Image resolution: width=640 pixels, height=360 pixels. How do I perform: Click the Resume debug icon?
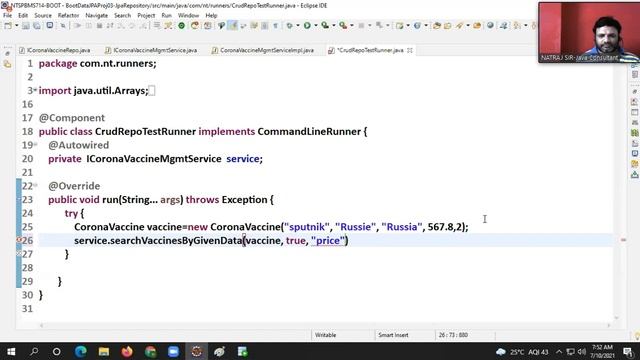pyautogui.click(x=77, y=26)
